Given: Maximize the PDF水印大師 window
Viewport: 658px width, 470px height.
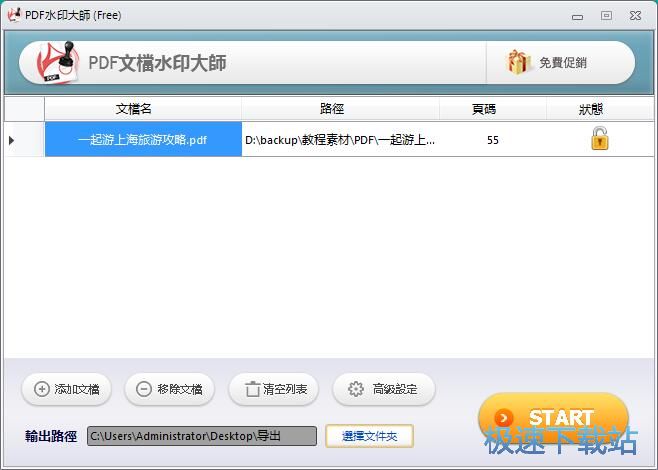Looking at the screenshot, I should (x=606, y=16).
